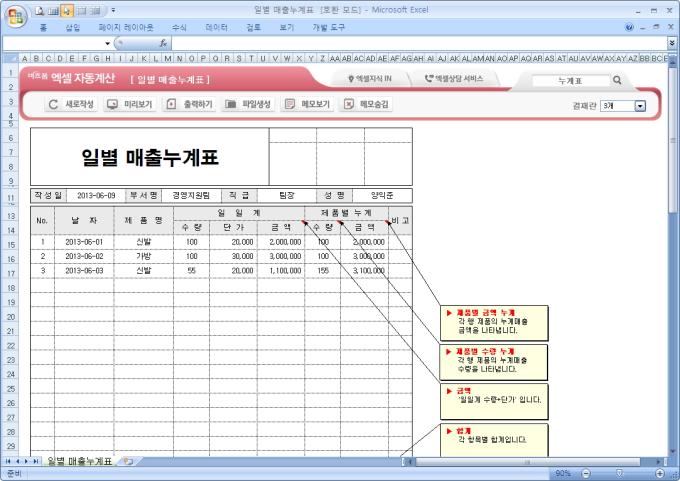
Task: Click the vertical scrollbar thumb
Action: coord(672,139)
